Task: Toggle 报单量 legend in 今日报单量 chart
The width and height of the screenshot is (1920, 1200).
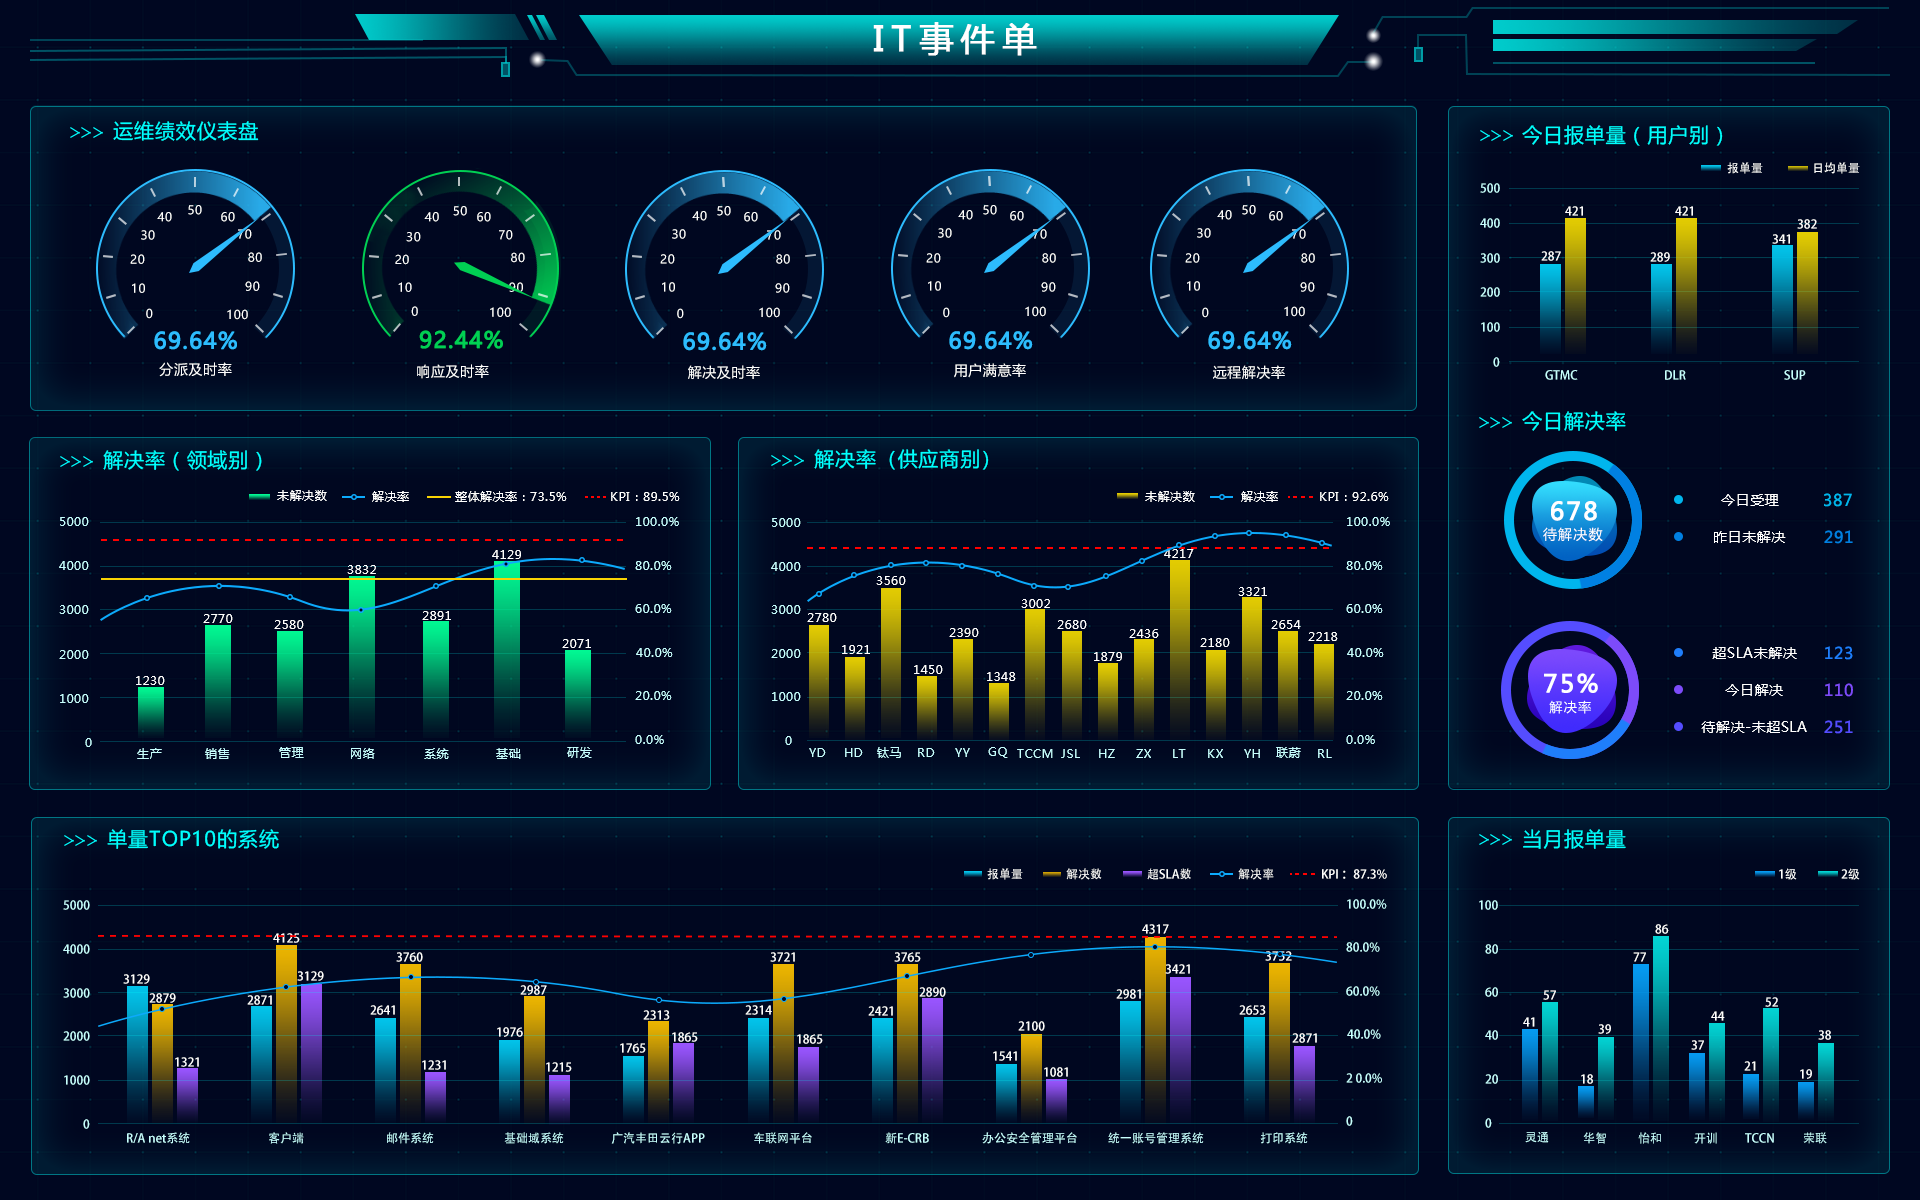Action: point(1732,168)
